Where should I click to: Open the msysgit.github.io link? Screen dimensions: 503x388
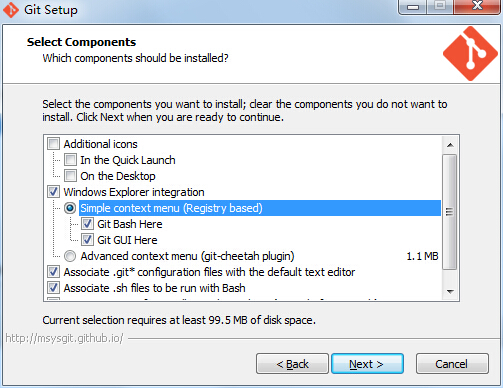coord(64,338)
